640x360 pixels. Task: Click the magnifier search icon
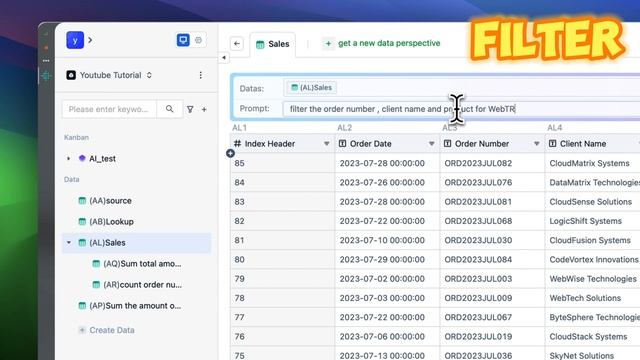pos(169,109)
